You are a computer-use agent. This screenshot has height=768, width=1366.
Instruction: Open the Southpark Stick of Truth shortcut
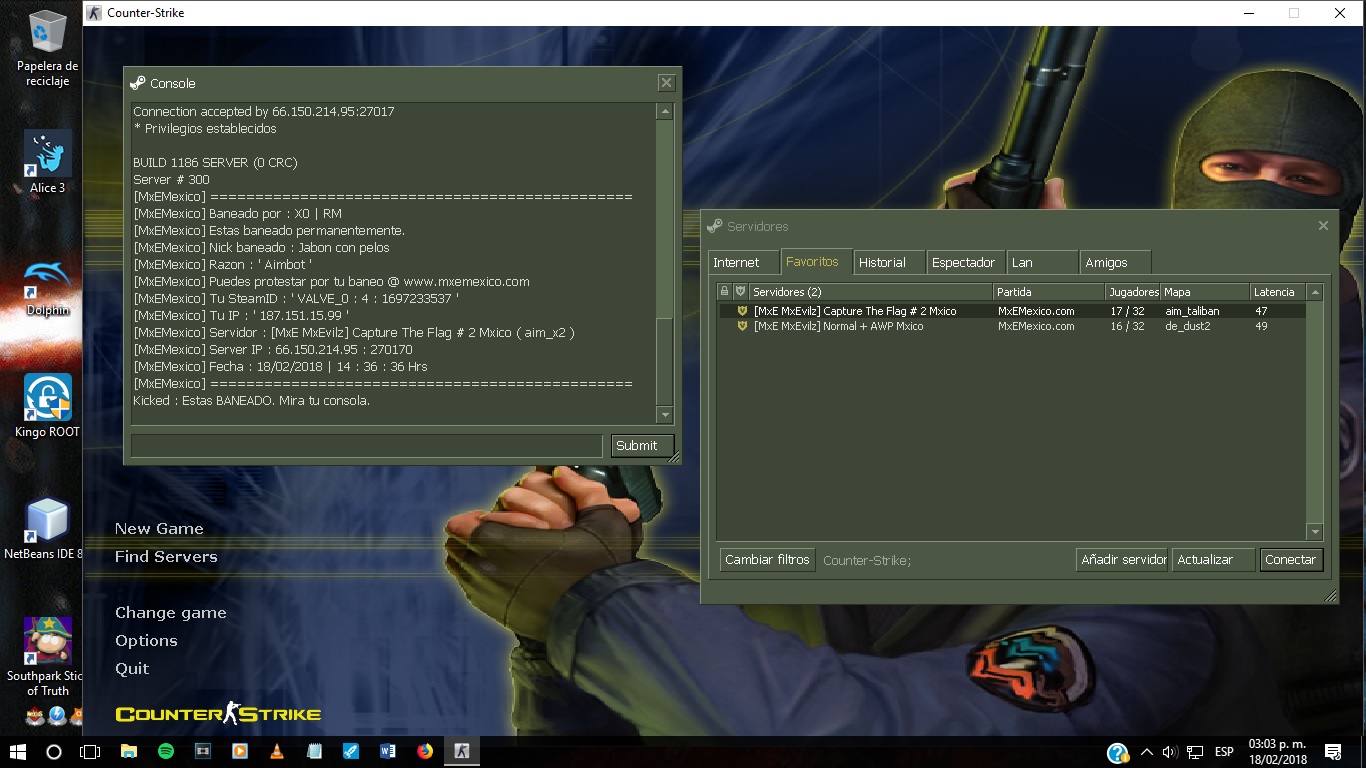(45, 656)
